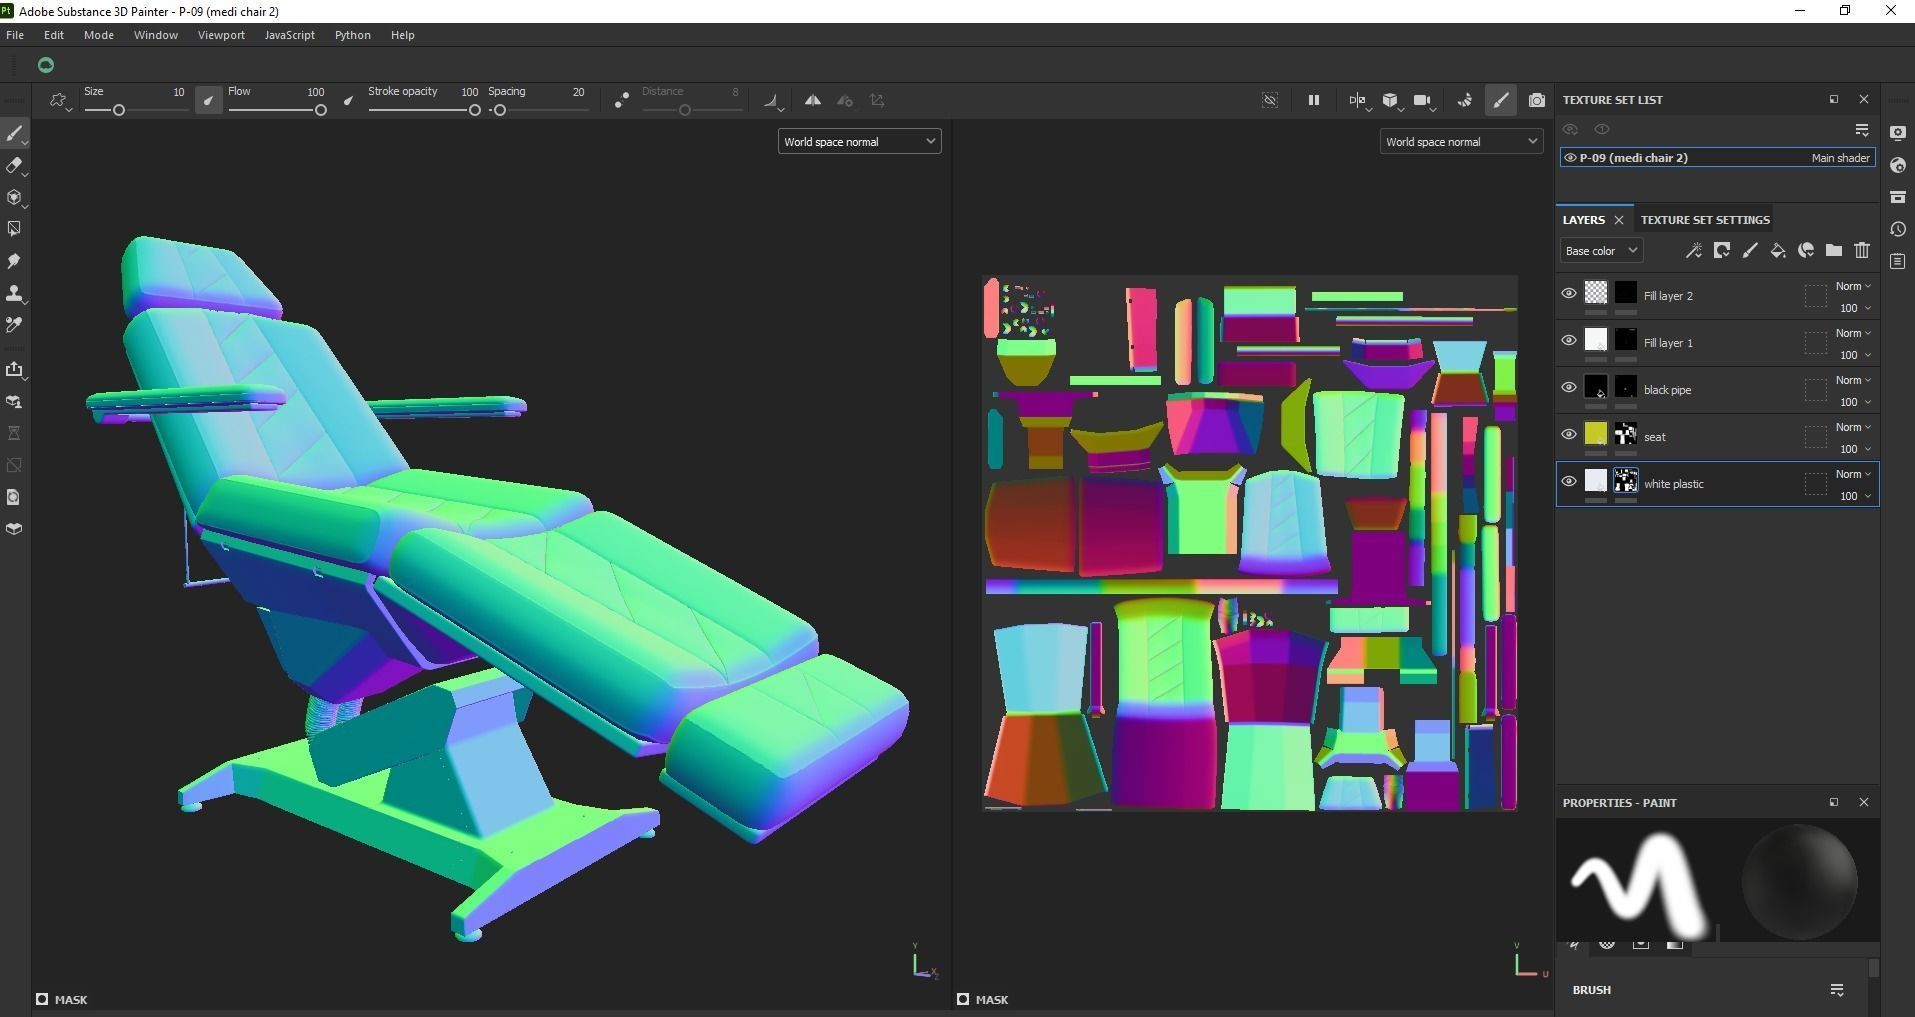
Task: Open blend mode dropdown for black pipe
Action: (x=1853, y=381)
